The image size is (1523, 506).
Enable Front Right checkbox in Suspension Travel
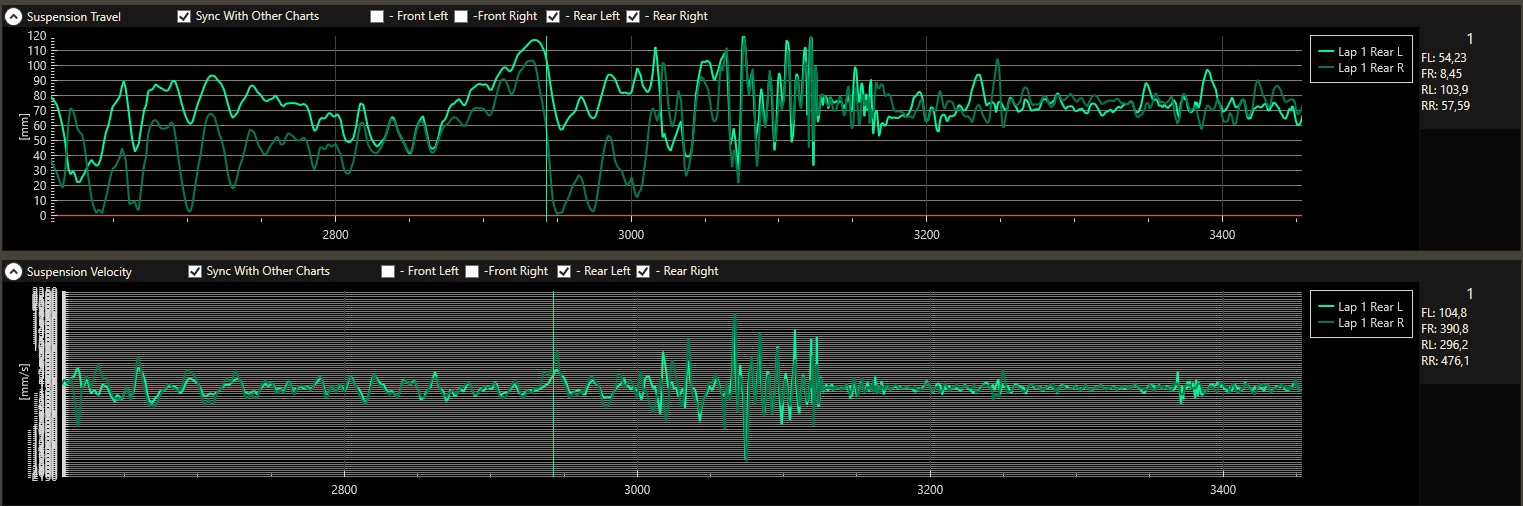pyautogui.click(x=461, y=17)
